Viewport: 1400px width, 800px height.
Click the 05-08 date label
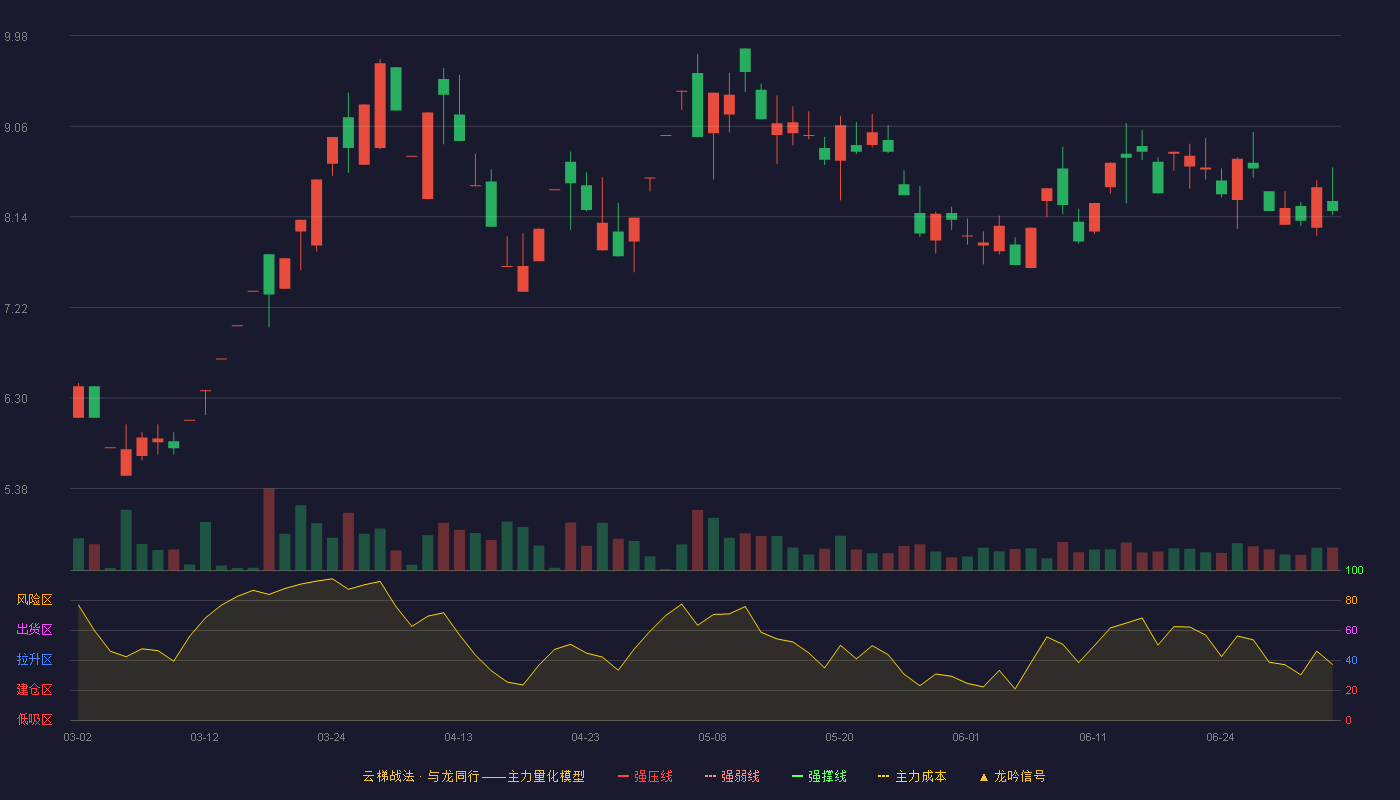coord(712,737)
